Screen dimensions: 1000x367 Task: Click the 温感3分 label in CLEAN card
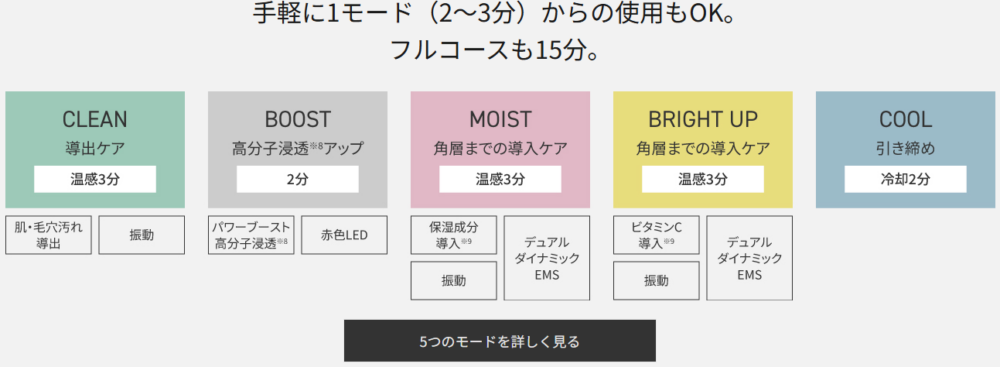(95, 179)
